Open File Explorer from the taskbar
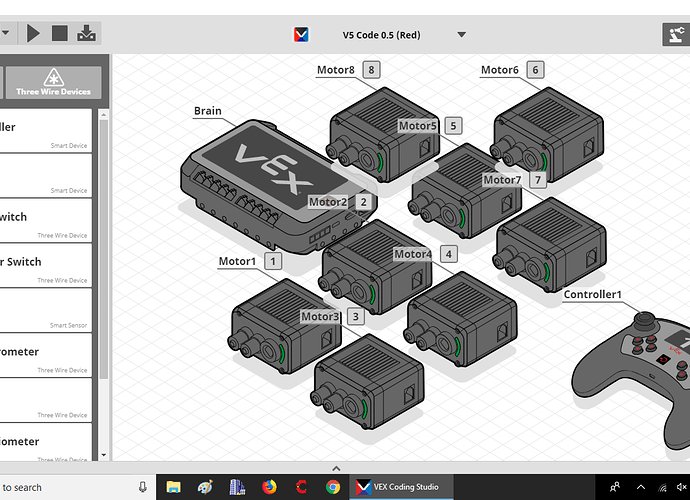This screenshot has width=690, height=500. (173, 487)
